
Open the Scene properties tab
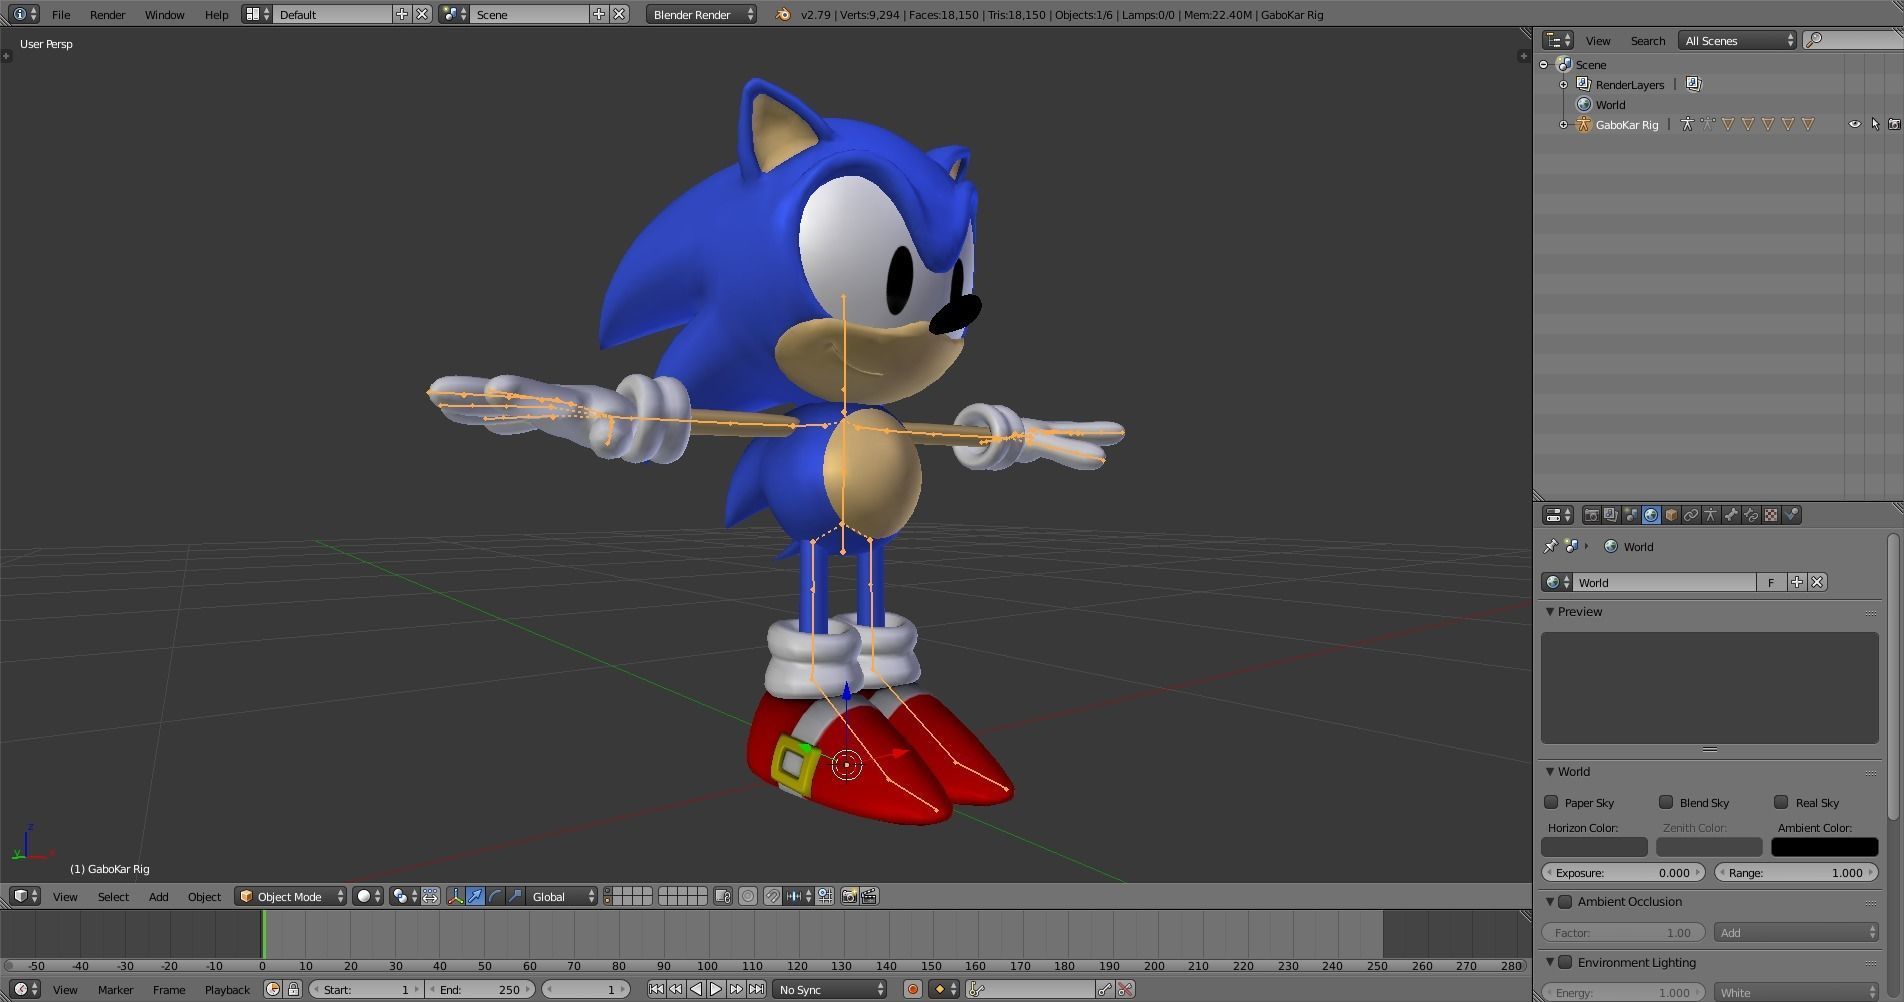coord(1631,515)
